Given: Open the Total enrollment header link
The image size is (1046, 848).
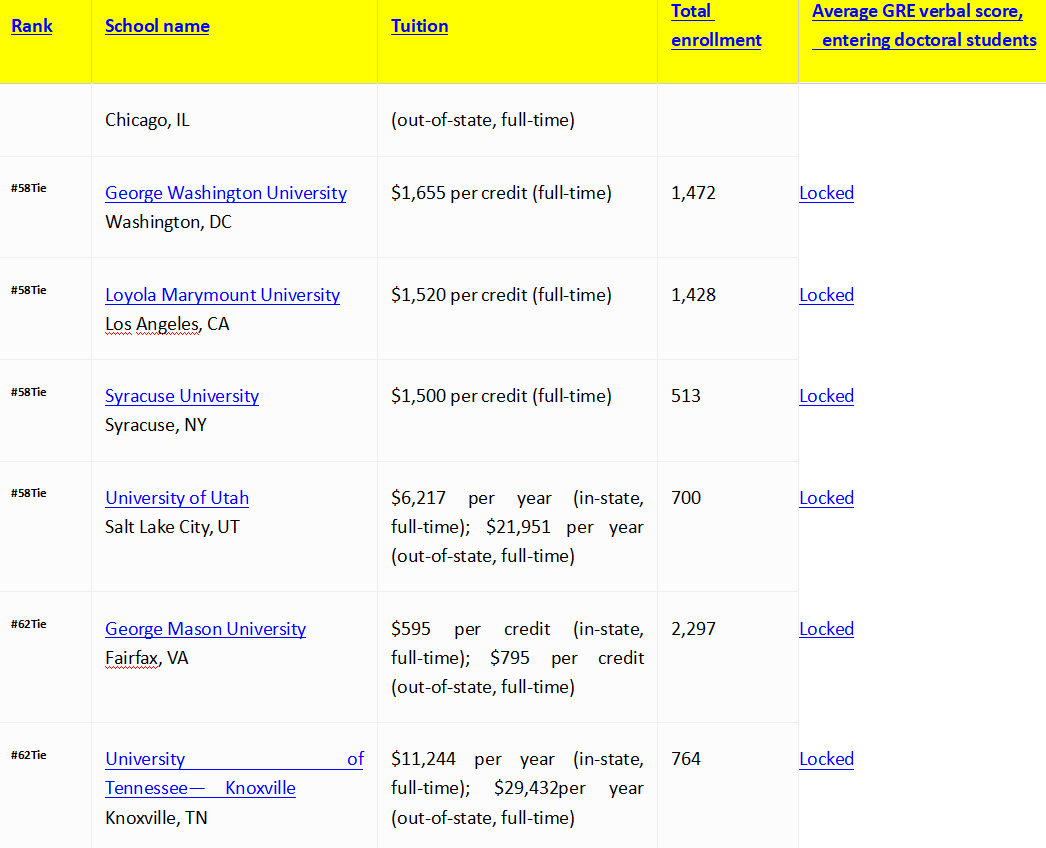Looking at the screenshot, I should (x=716, y=25).
